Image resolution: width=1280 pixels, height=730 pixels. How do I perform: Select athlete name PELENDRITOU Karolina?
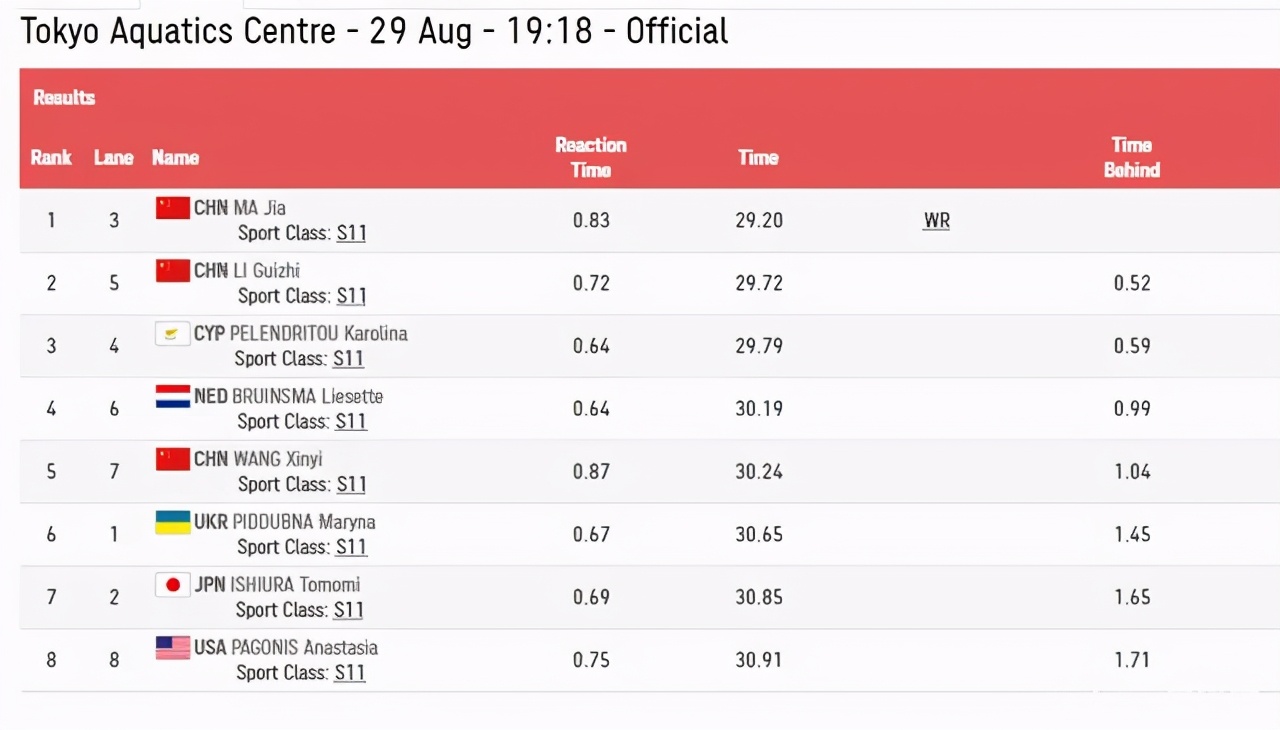coord(319,334)
